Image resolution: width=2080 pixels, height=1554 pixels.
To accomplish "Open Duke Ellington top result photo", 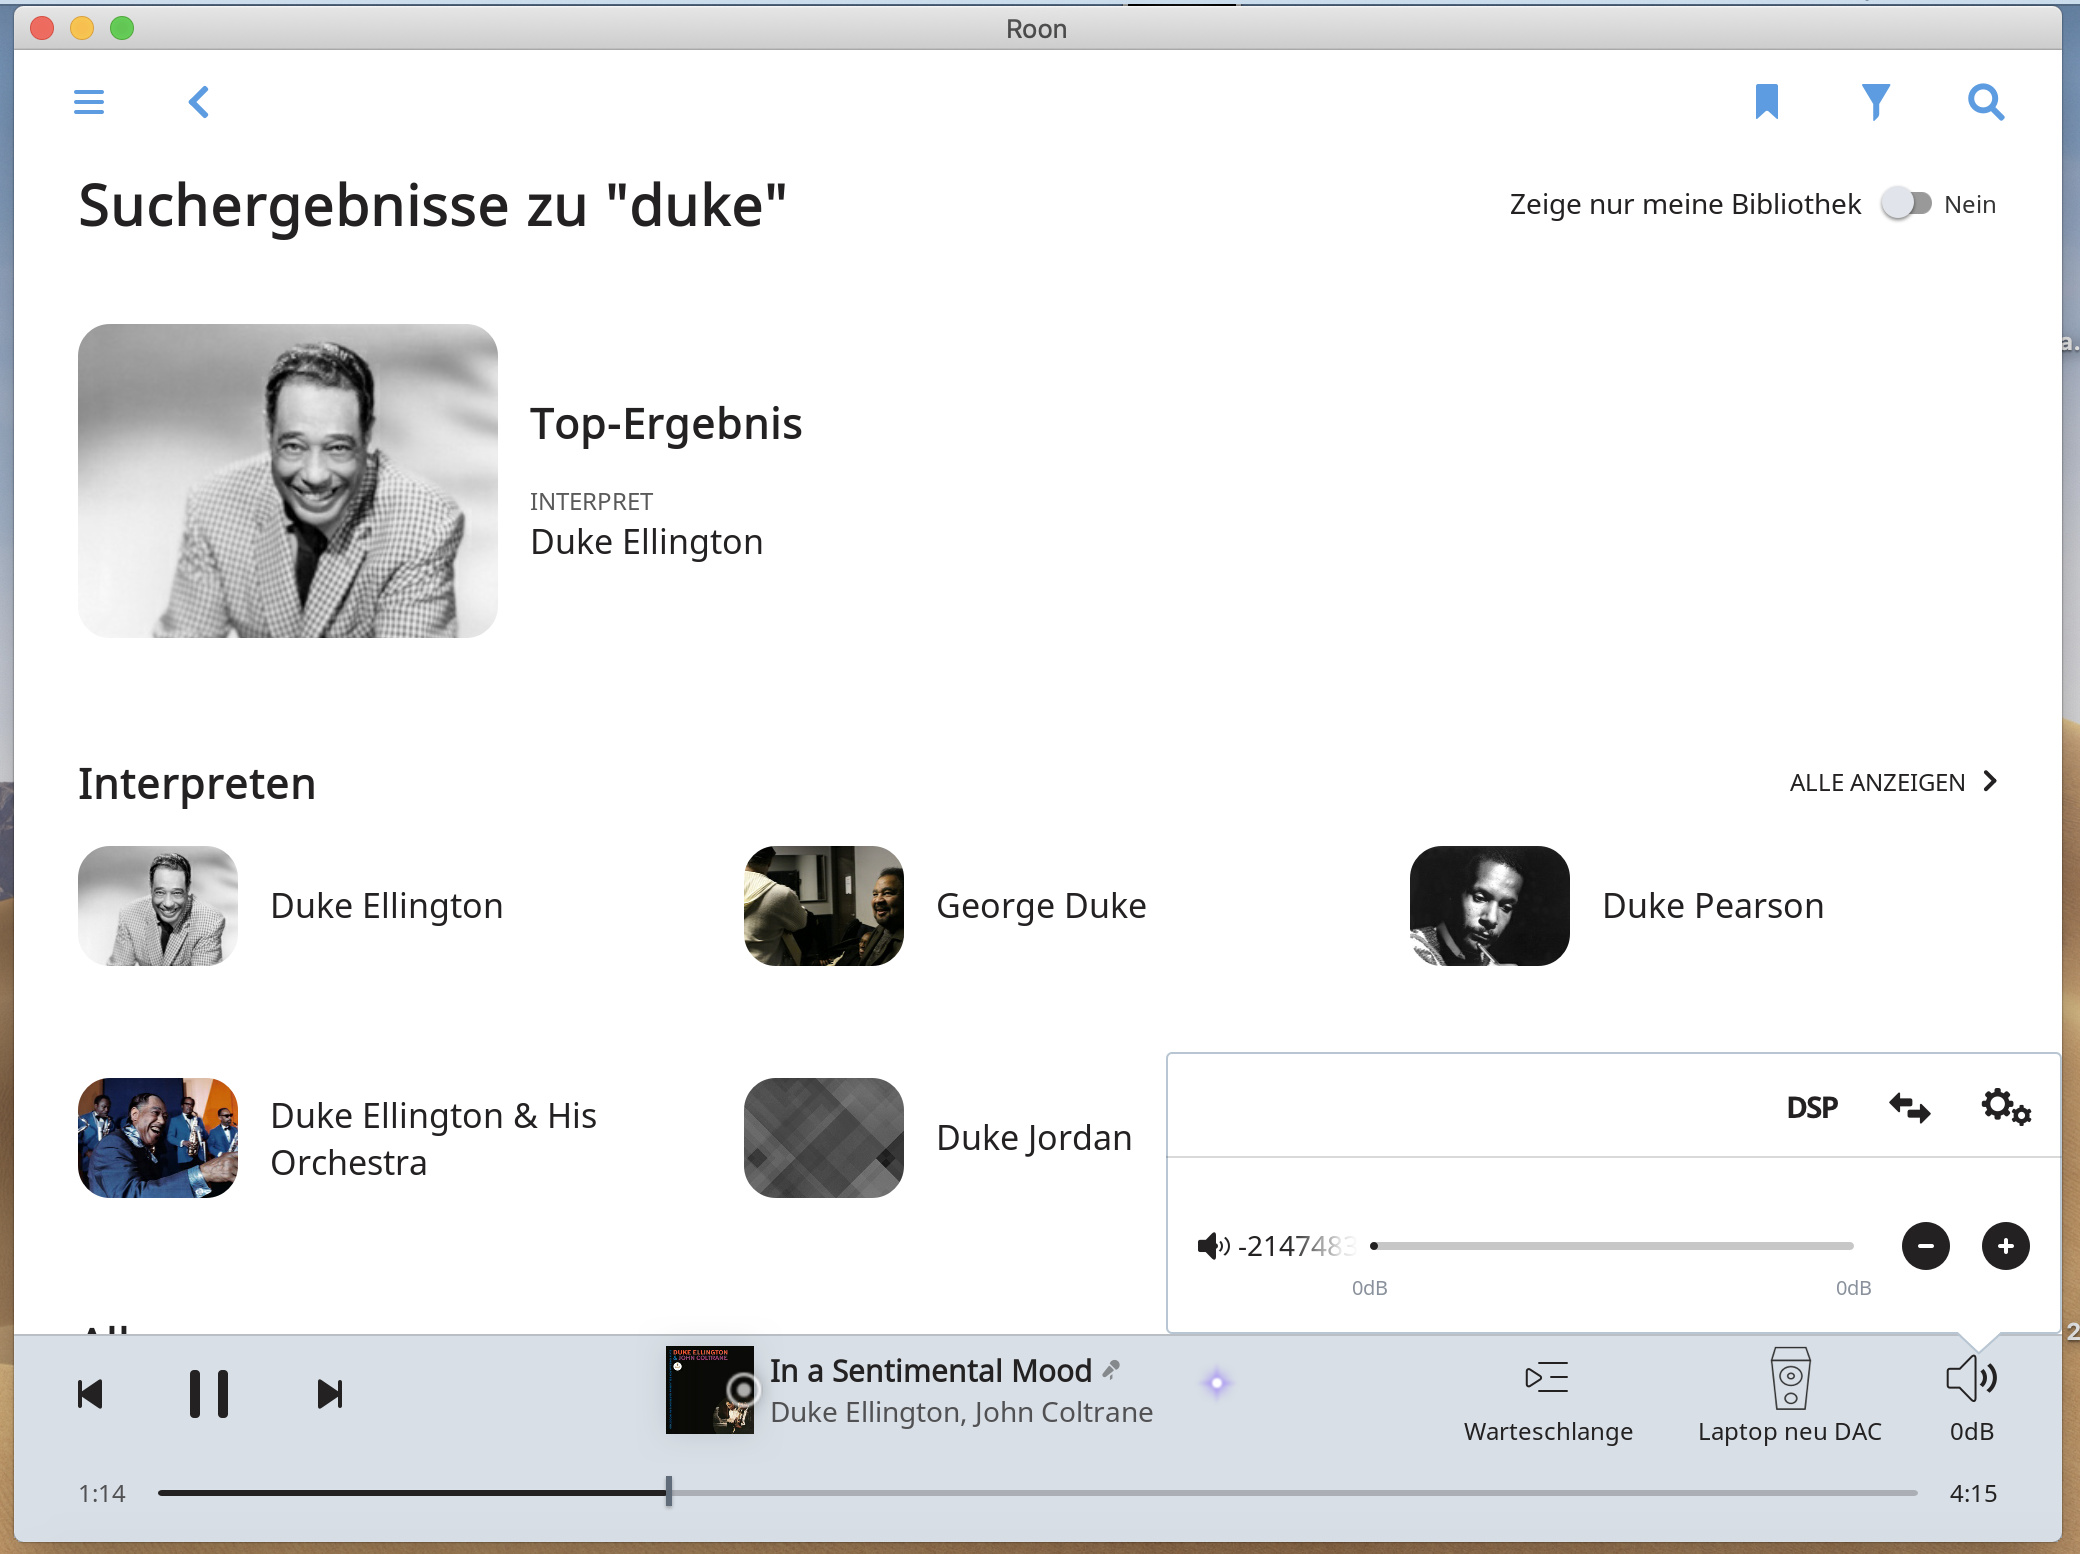I will [x=288, y=481].
